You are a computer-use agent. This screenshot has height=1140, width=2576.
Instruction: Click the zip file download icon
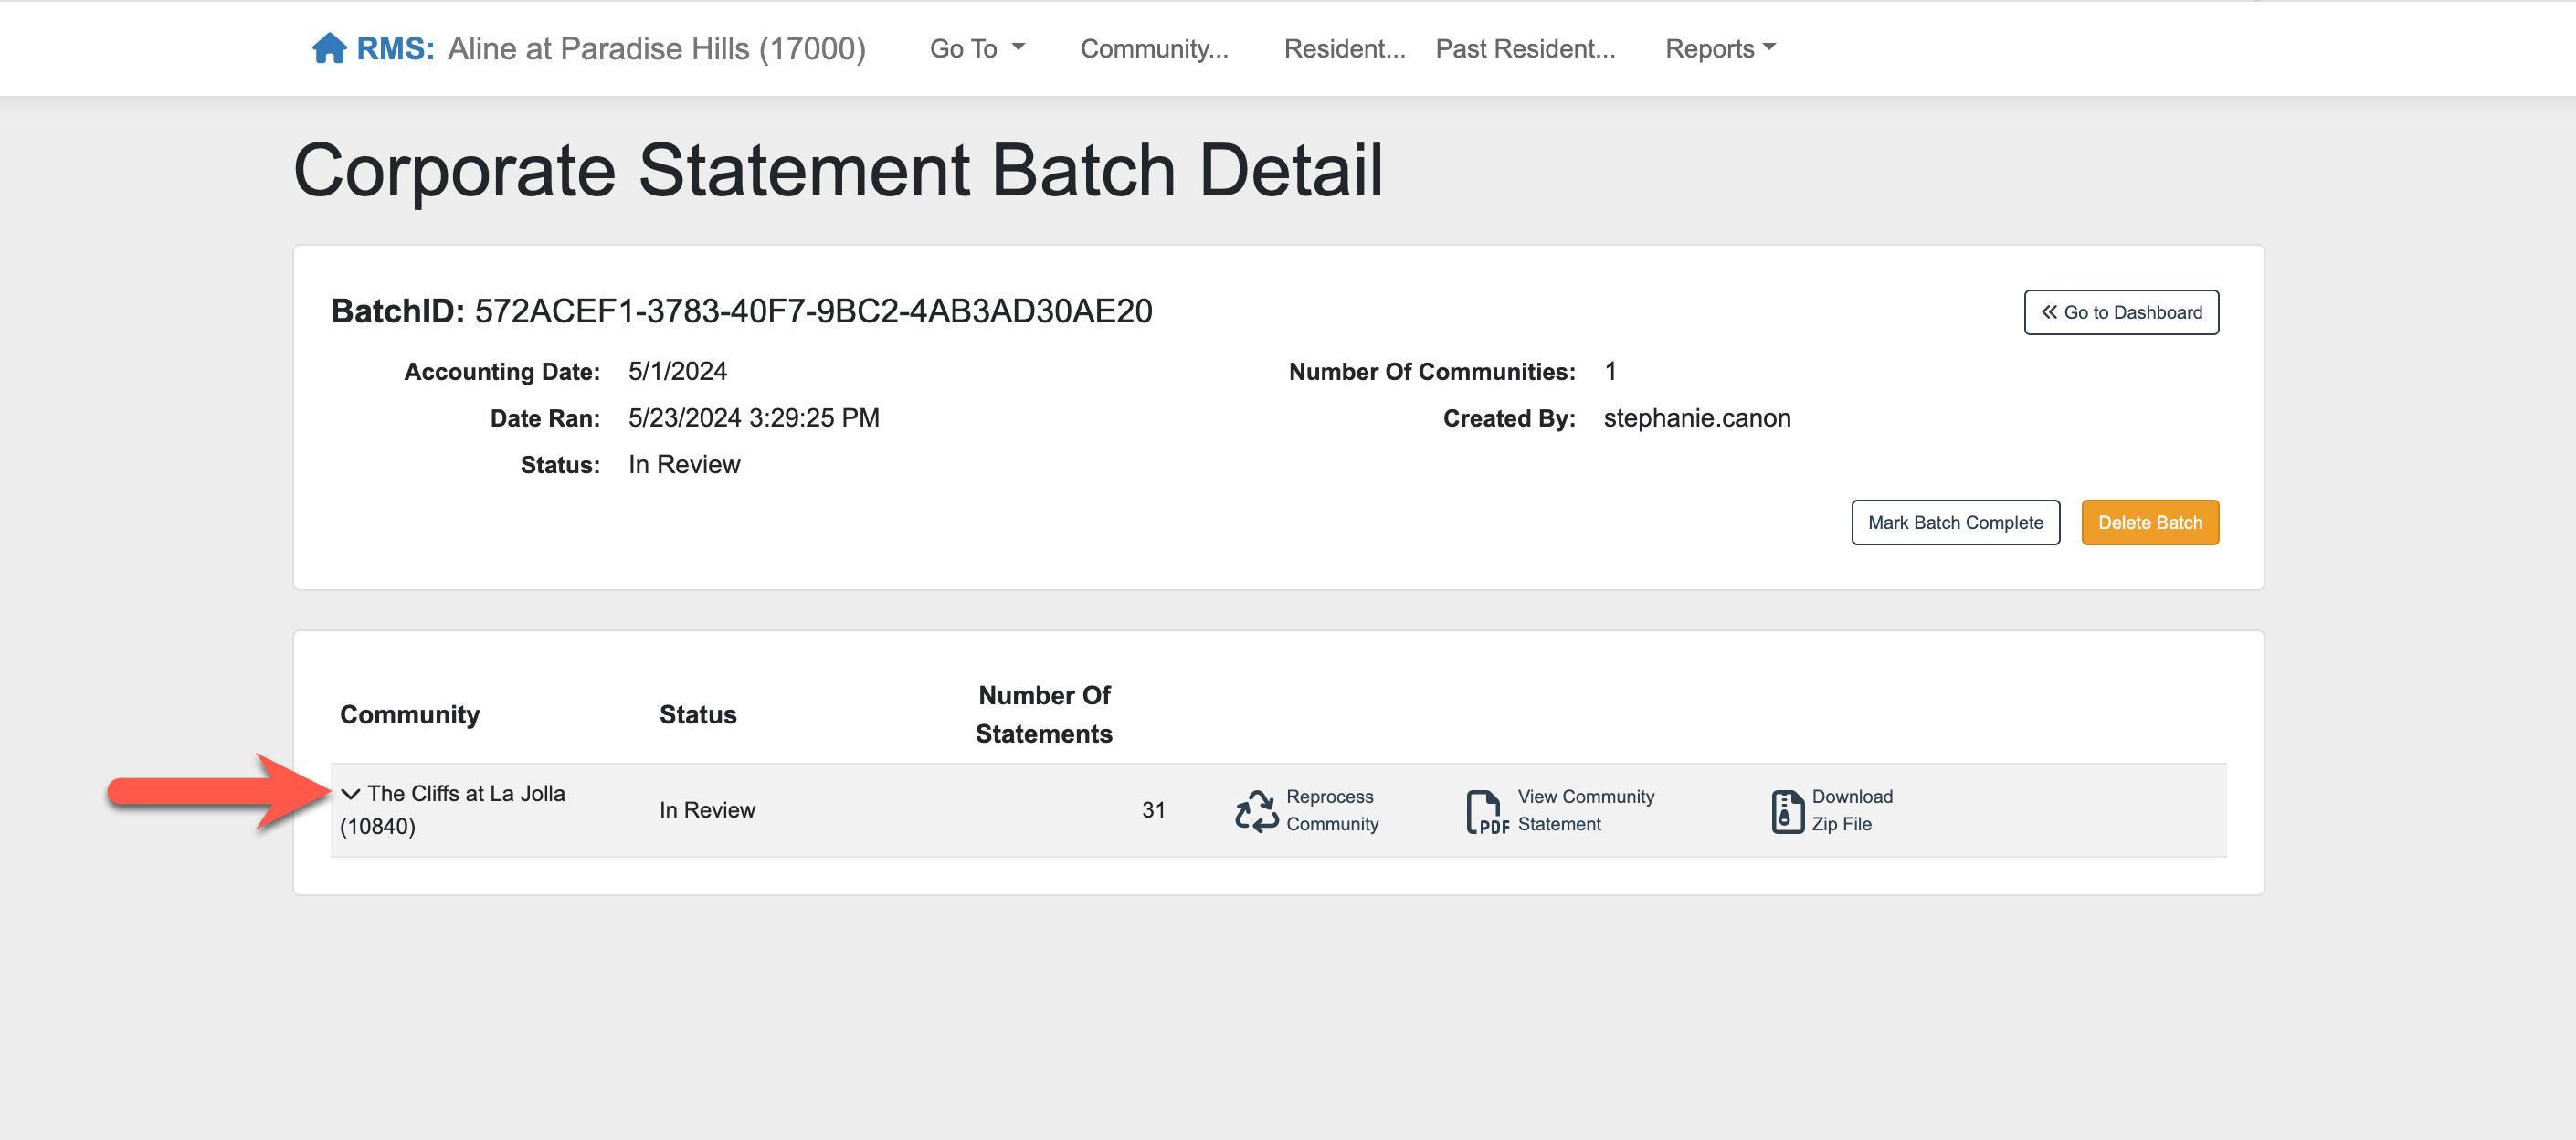[x=1786, y=810]
